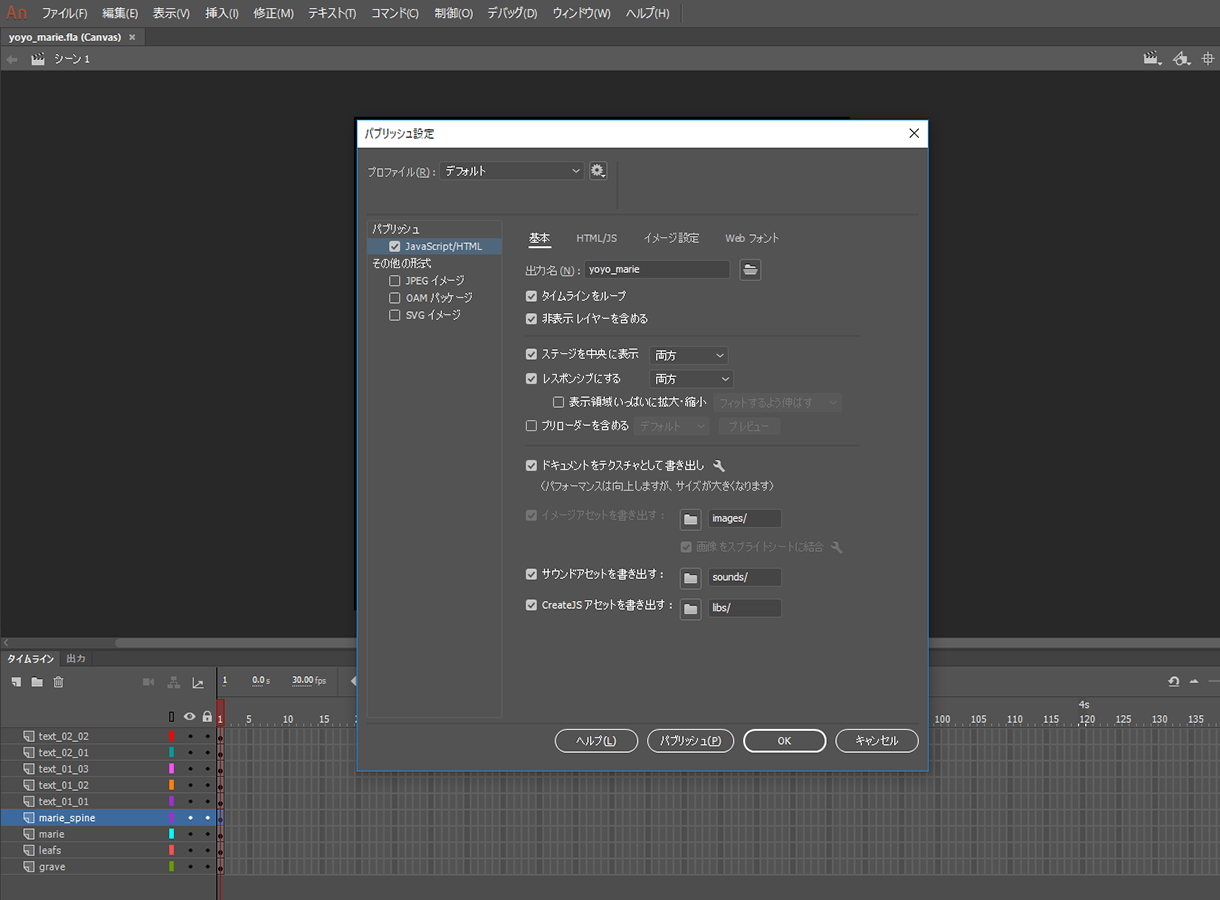The height and width of the screenshot is (900, 1220).
Task: Click the center stage crosshair icon
Action: pyautogui.click(x=1208, y=59)
